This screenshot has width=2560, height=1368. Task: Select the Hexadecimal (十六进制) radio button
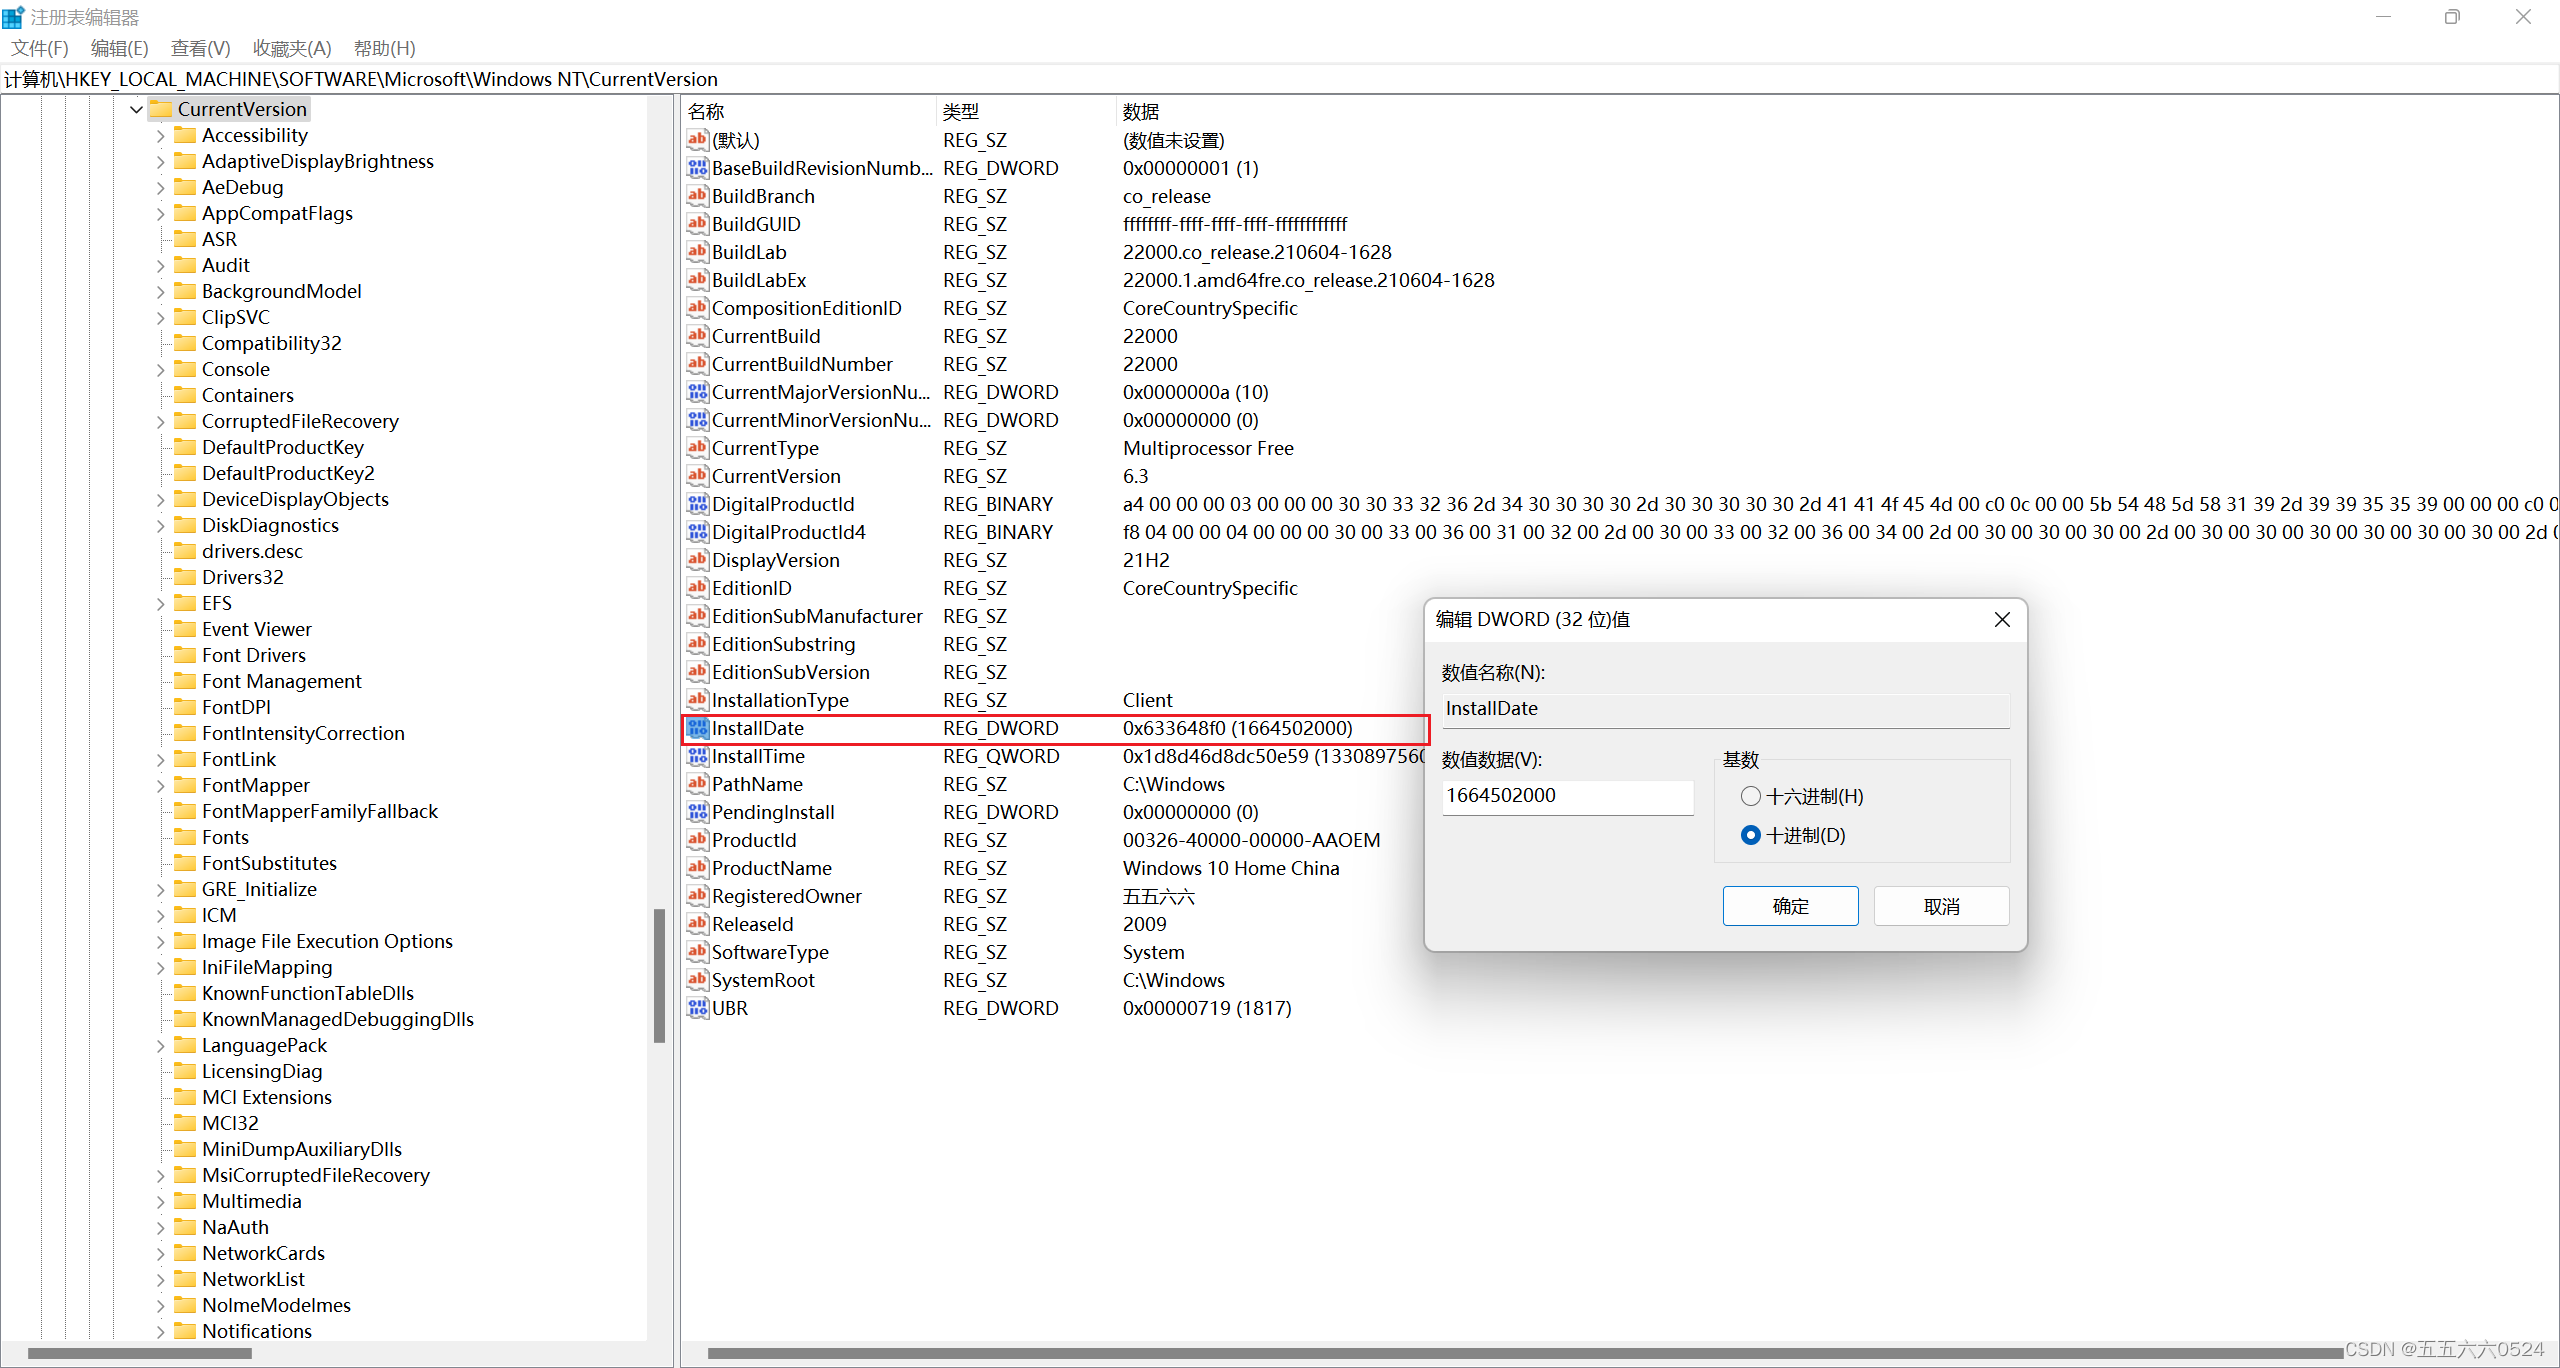point(1750,796)
